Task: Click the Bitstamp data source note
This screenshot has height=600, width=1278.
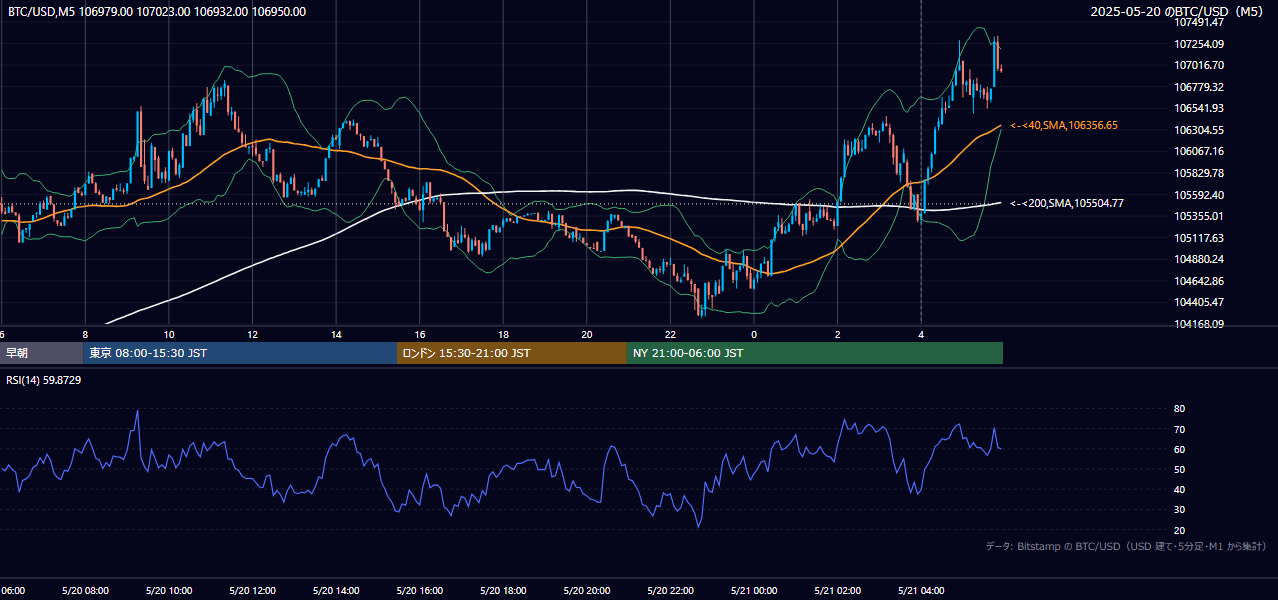Action: click(x=1126, y=546)
